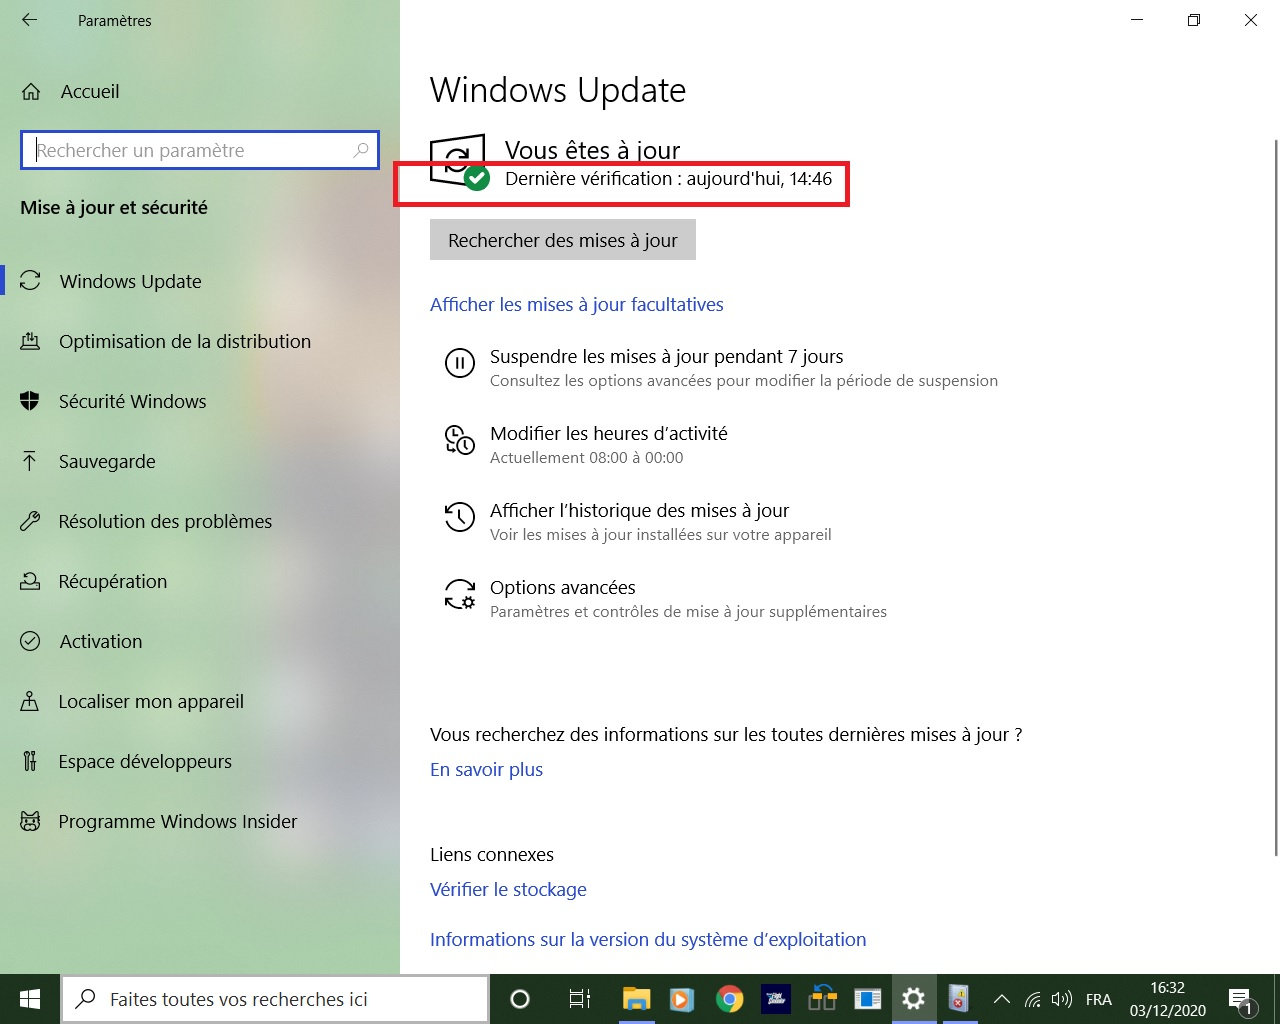The image size is (1280, 1024).
Task: Click 'Suspendre les mises à jour pendant 7 jours'
Action: tap(667, 357)
